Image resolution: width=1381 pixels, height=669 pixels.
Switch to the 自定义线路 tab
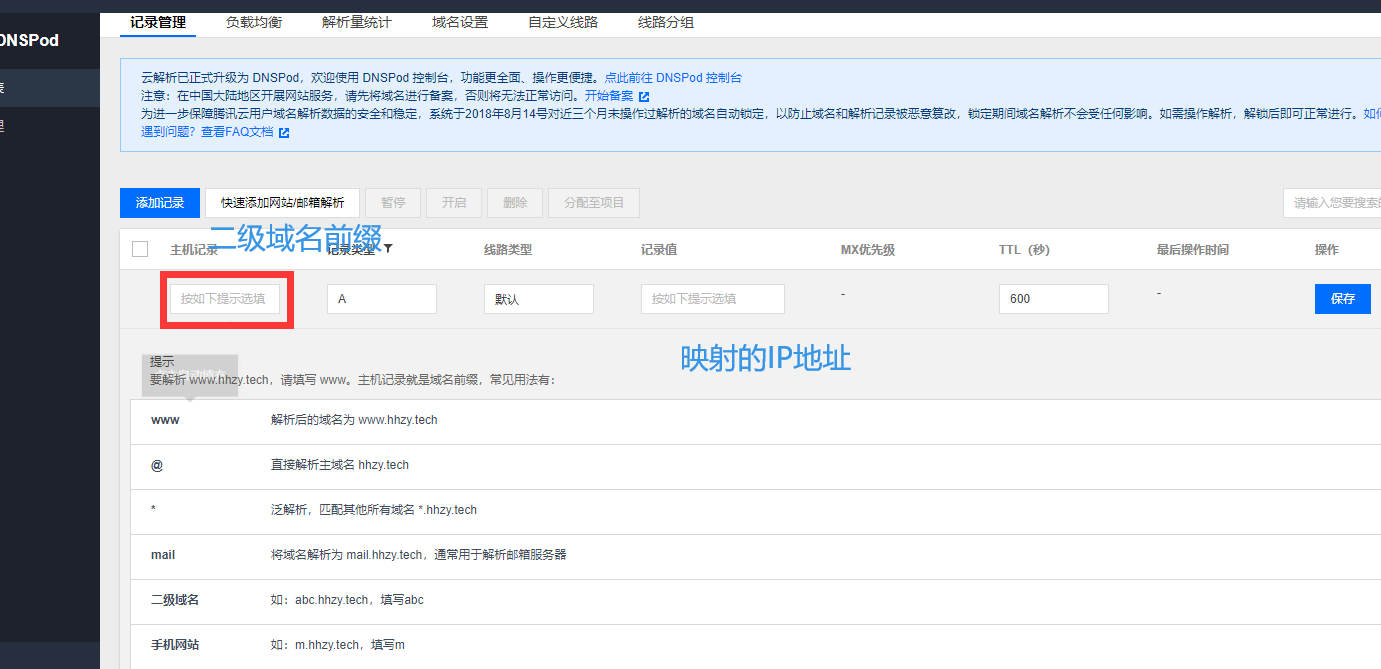click(x=562, y=22)
